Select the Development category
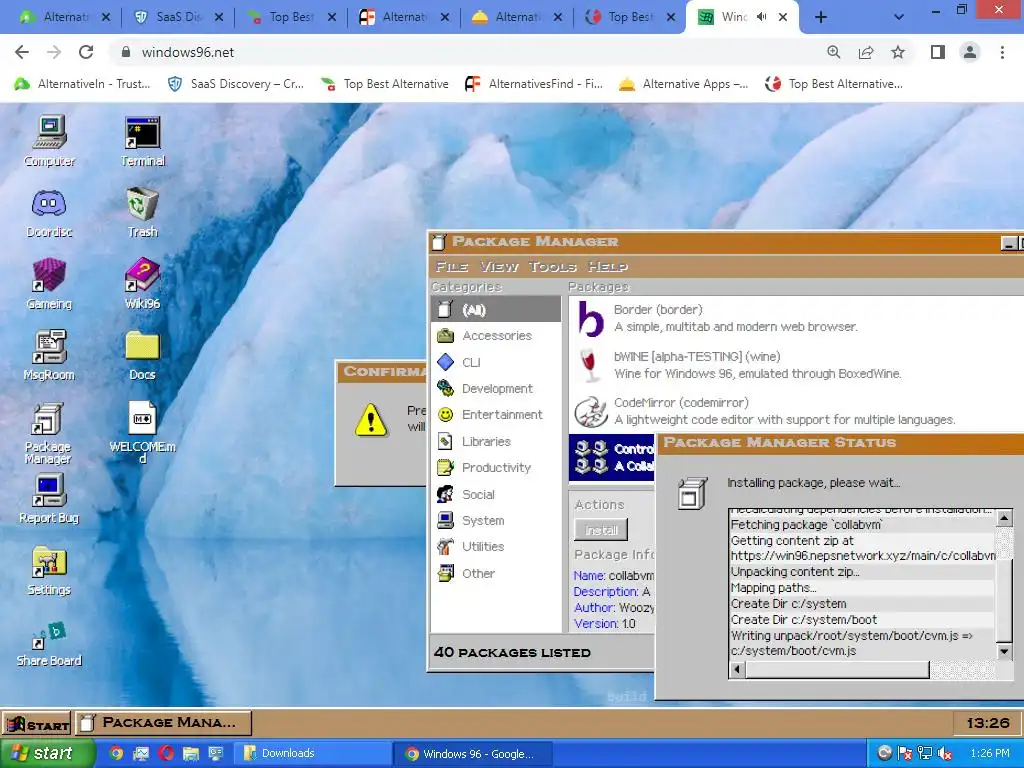Screen dimensions: 1024x768 496,389
